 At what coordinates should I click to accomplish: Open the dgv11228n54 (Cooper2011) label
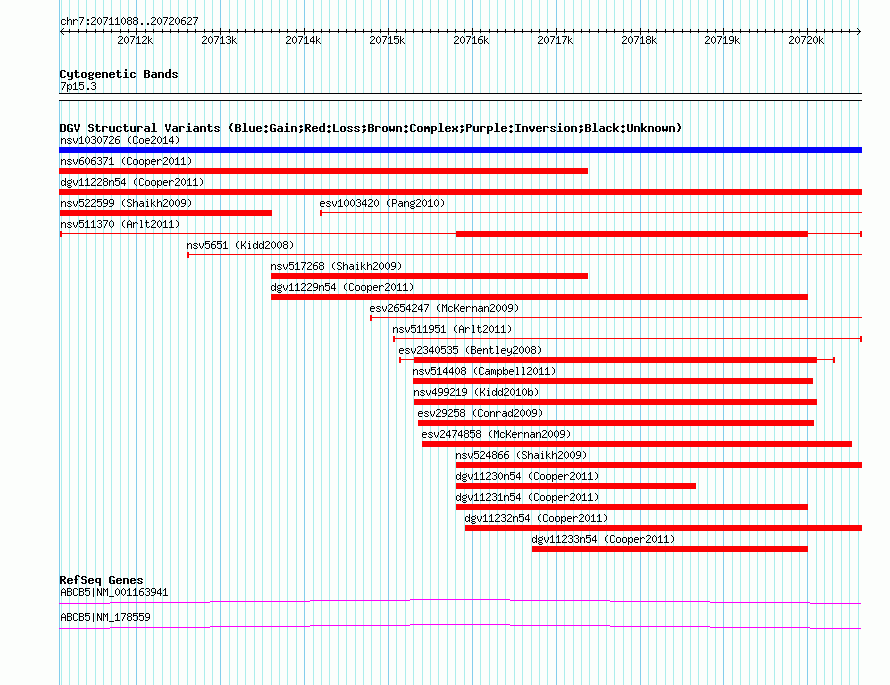[132, 182]
